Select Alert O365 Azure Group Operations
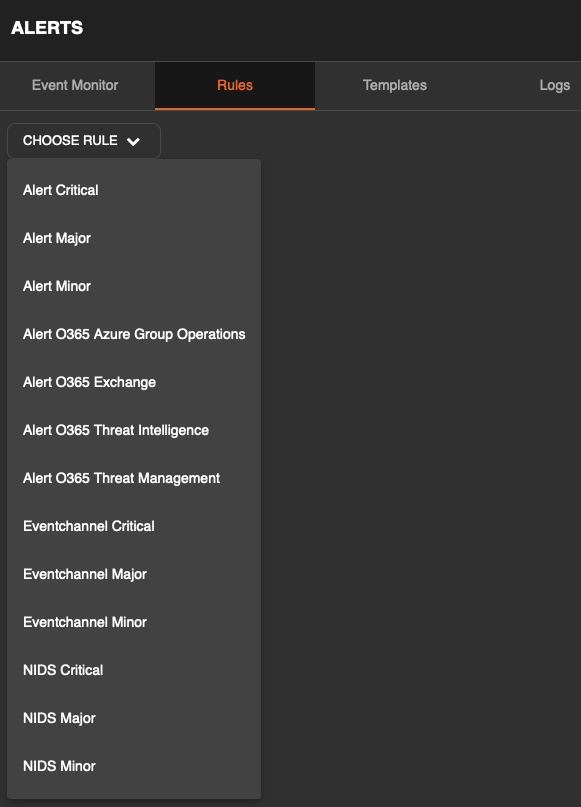 [134, 334]
